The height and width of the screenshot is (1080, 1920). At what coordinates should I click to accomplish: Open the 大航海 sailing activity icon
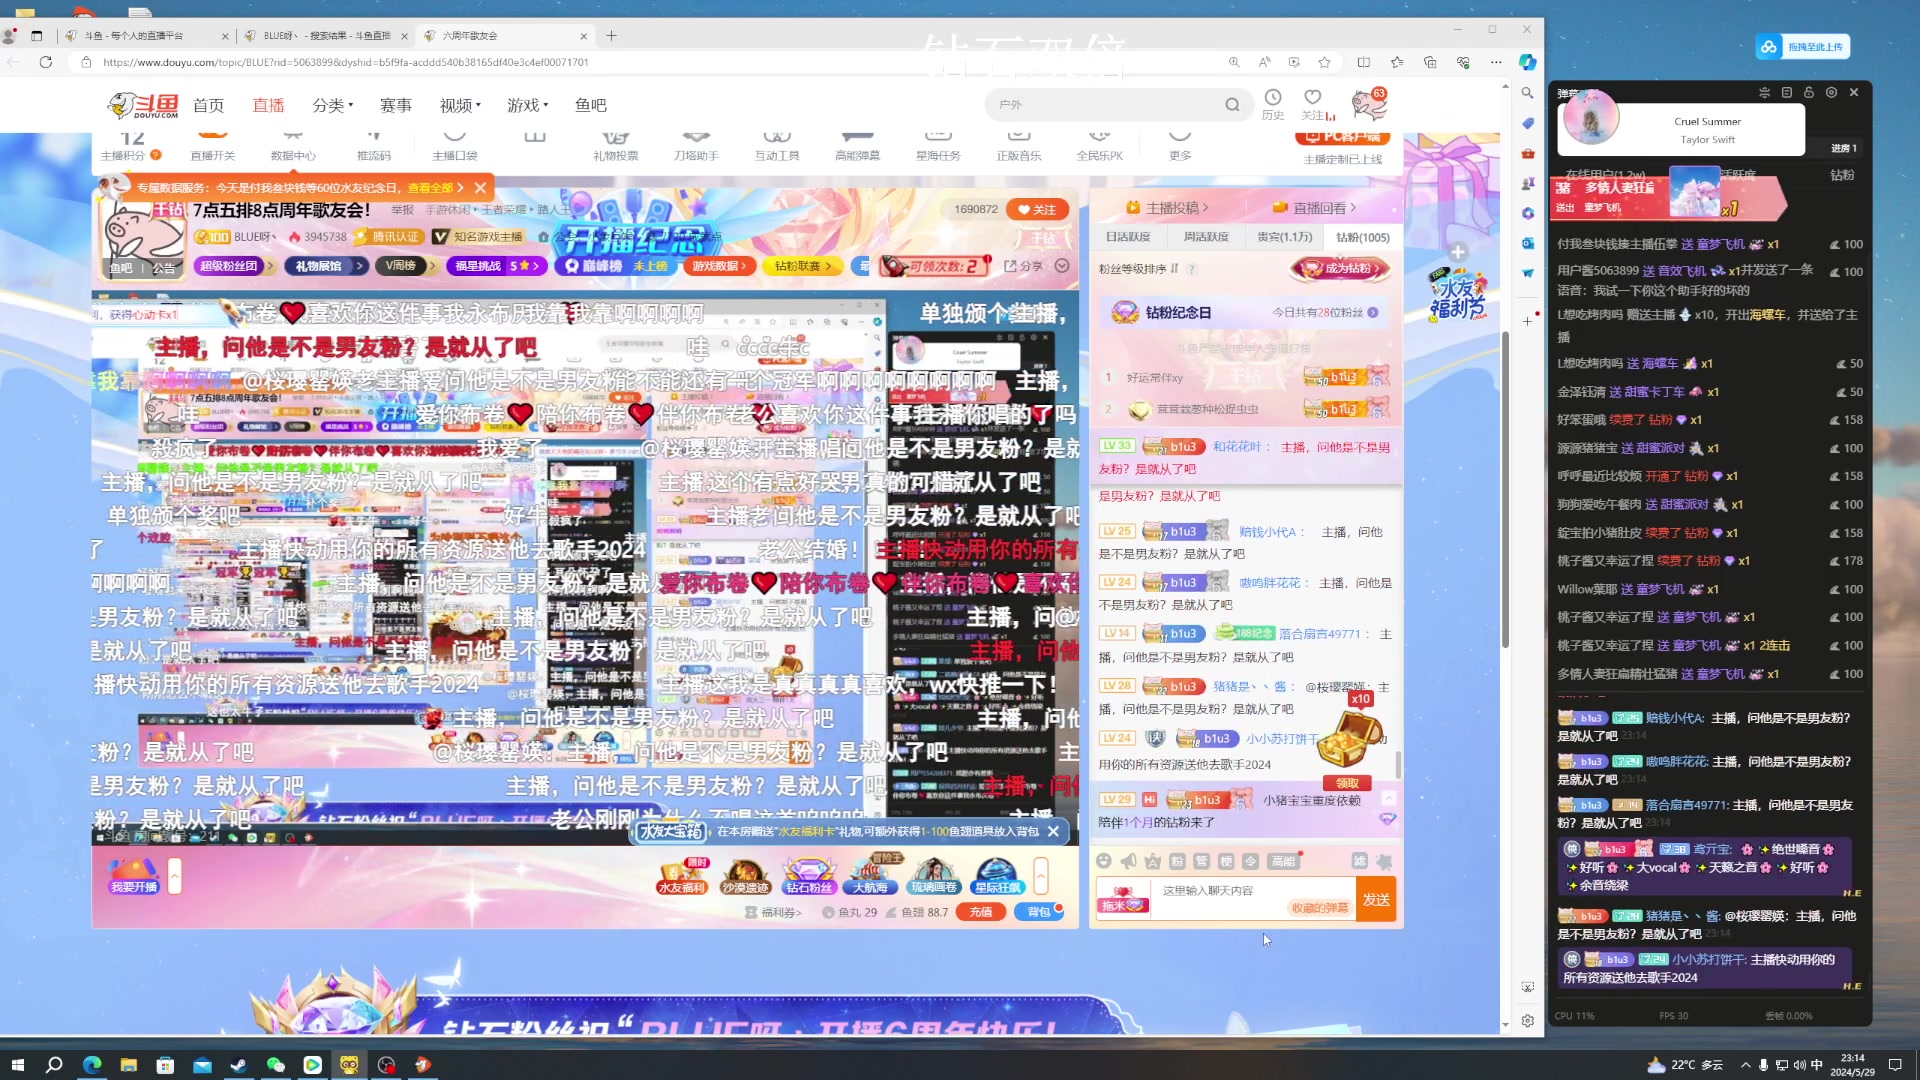tap(871, 877)
